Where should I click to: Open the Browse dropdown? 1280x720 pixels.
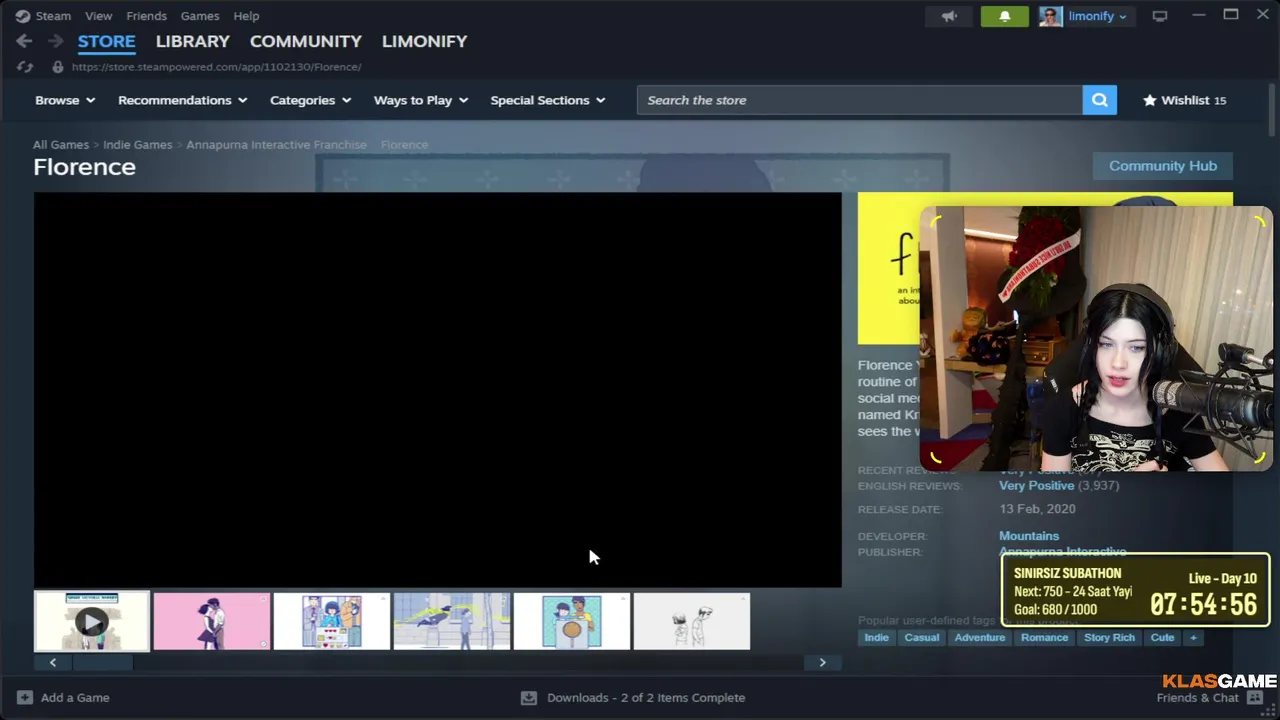pos(65,100)
